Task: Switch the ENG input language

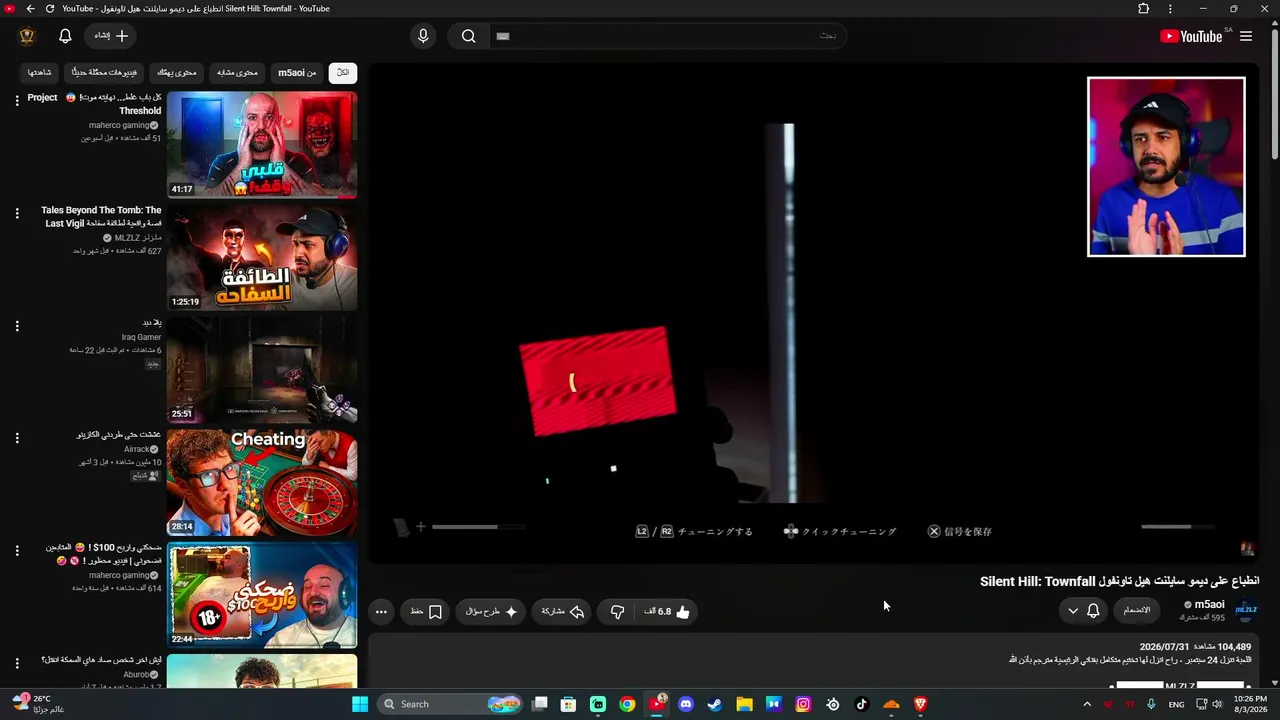Action: click(x=1176, y=704)
